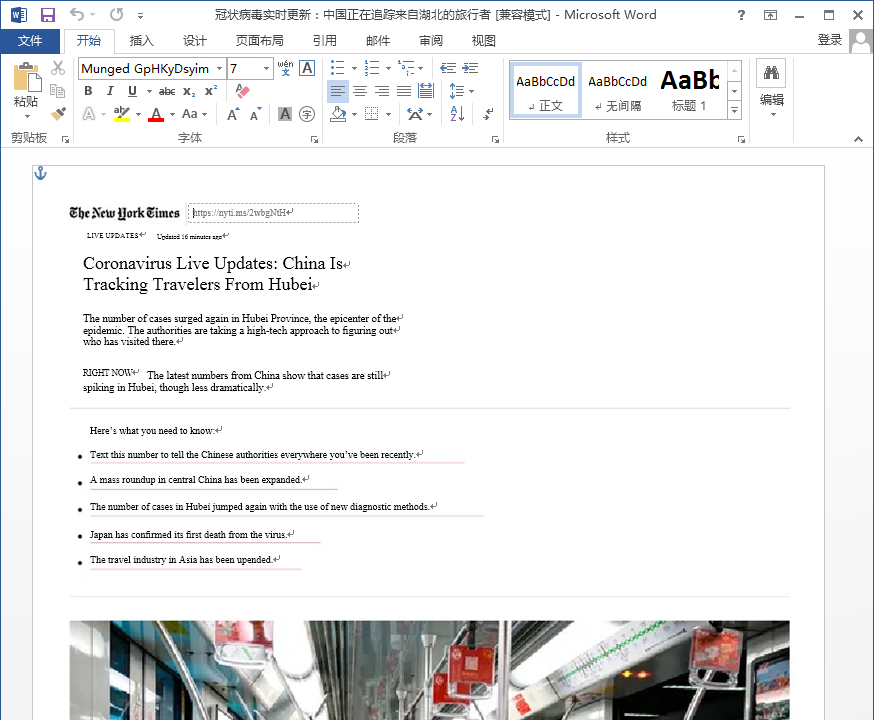874x720 pixels.
Task: Increase paragraph indent
Action: click(x=470, y=68)
